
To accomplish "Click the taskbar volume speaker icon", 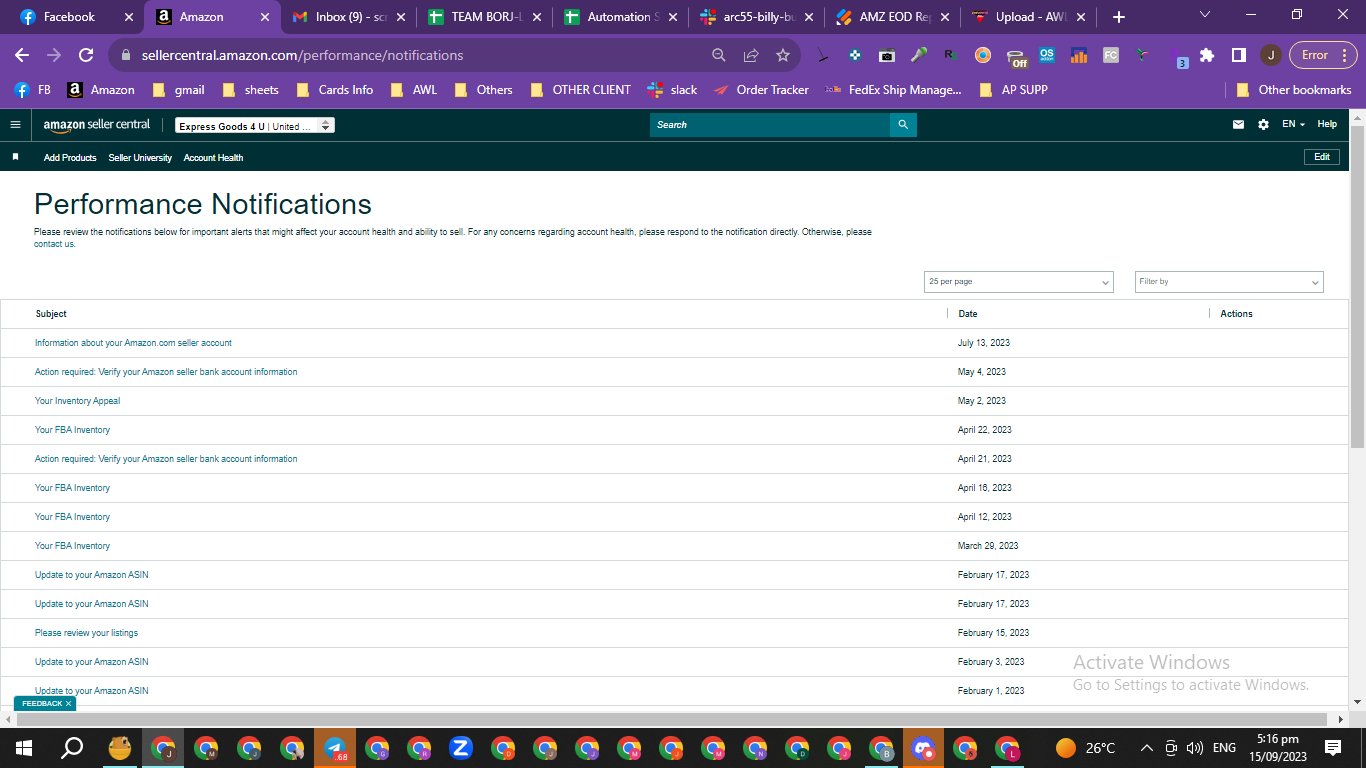I will point(1194,748).
